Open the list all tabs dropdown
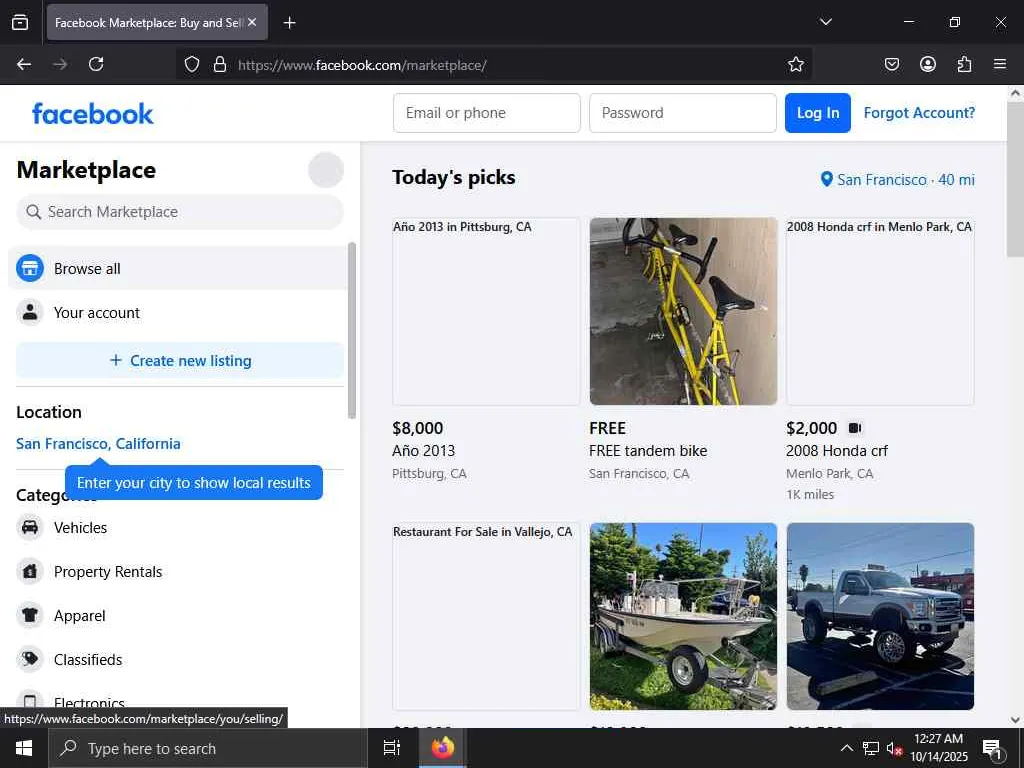 pos(825,22)
